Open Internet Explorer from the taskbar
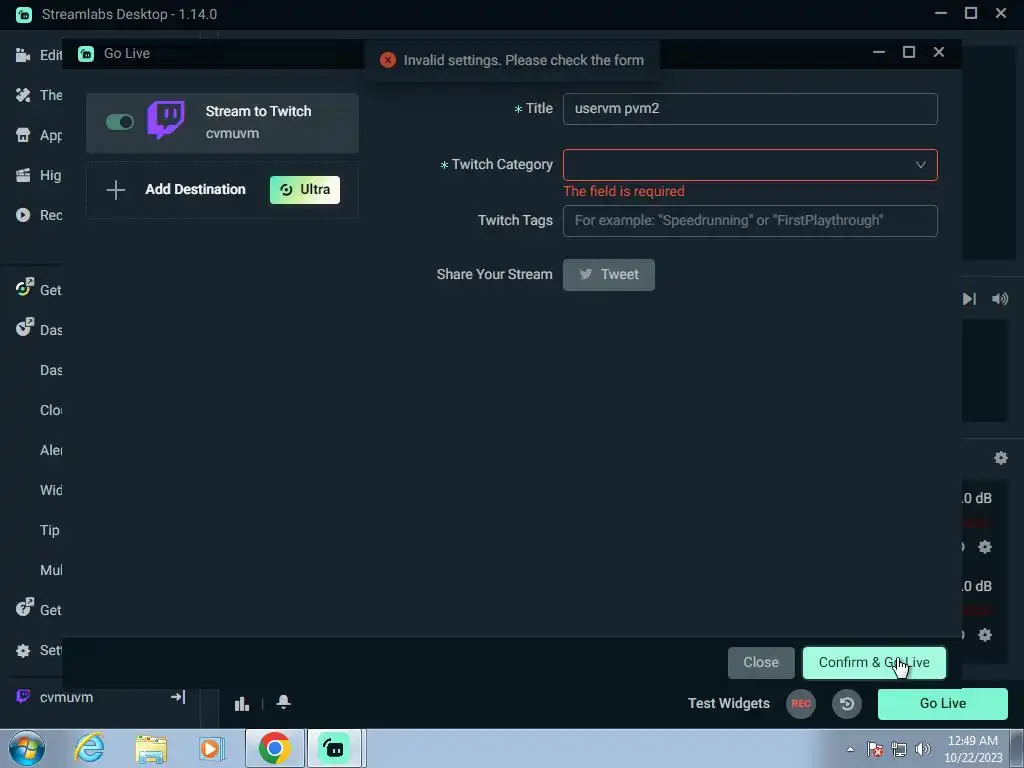This screenshot has width=1024, height=768. pyautogui.click(x=89, y=748)
